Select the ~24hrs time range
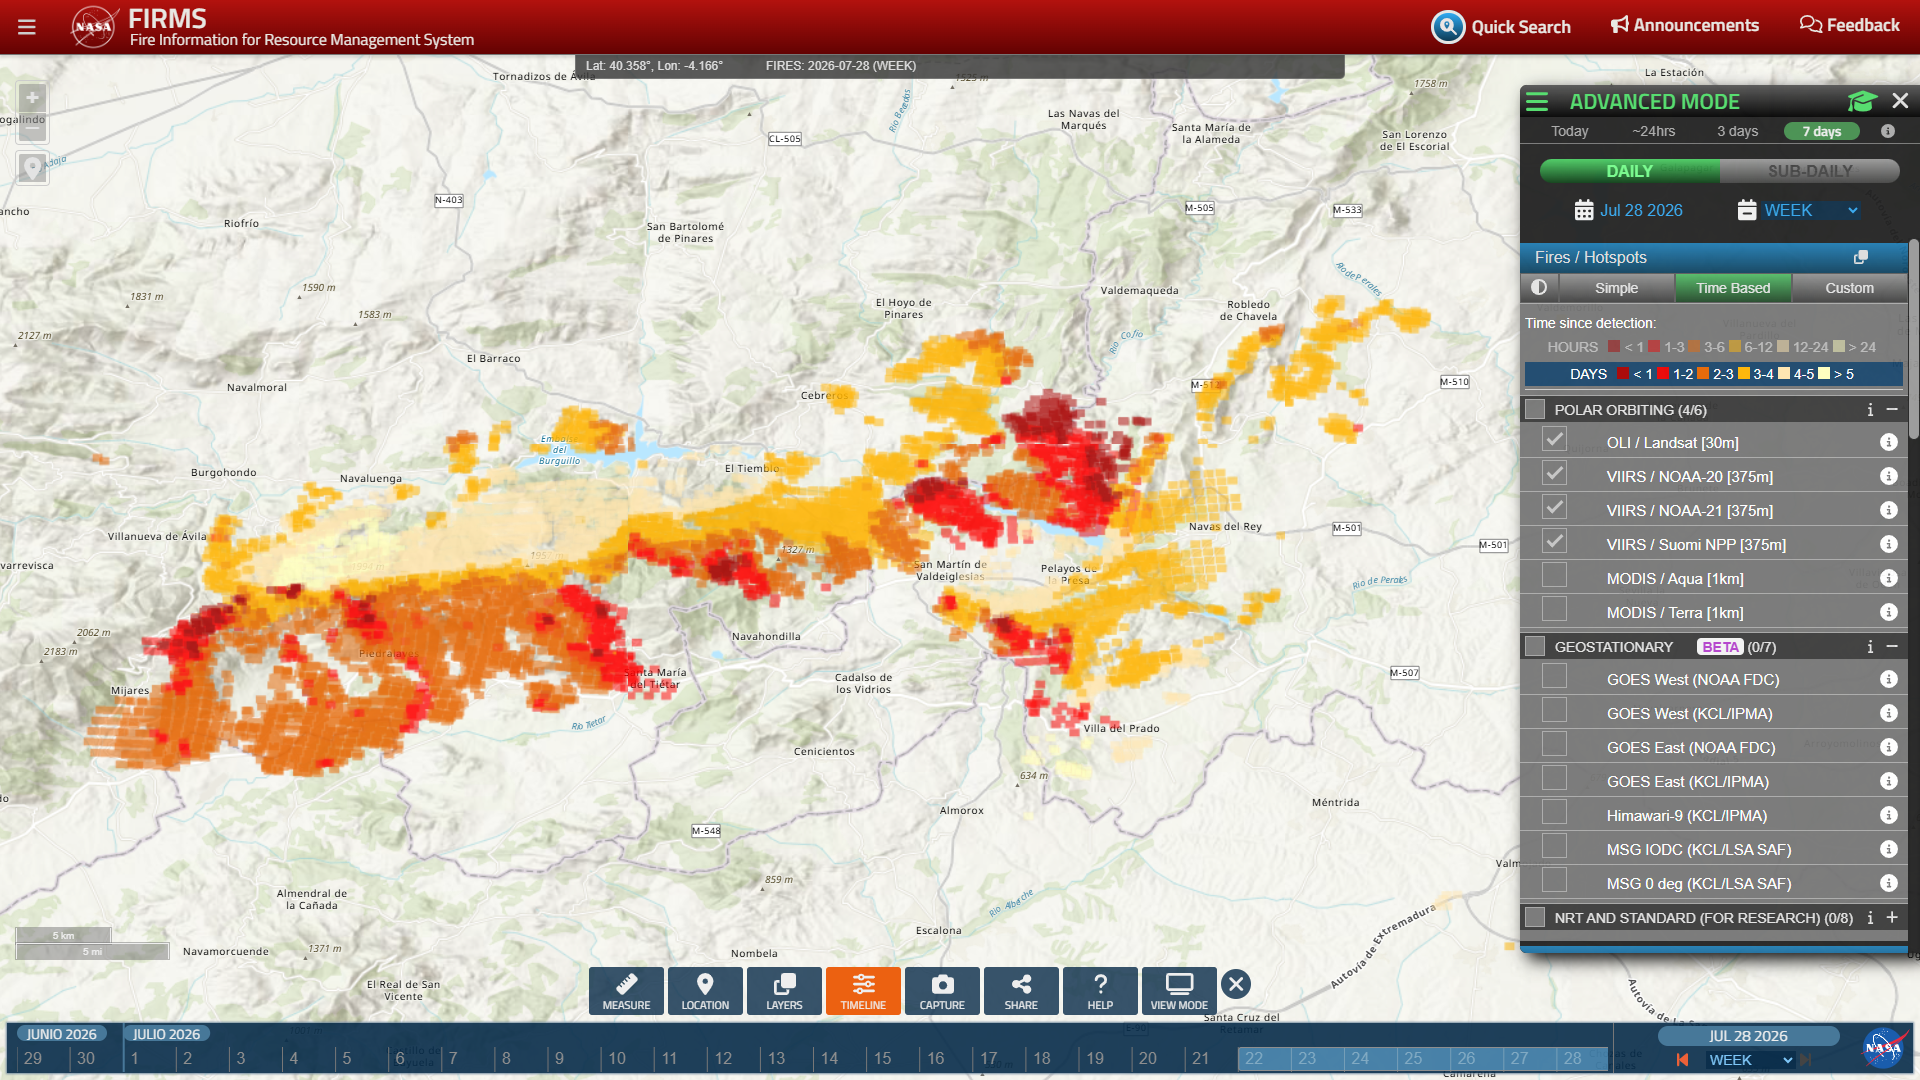 tap(1654, 131)
